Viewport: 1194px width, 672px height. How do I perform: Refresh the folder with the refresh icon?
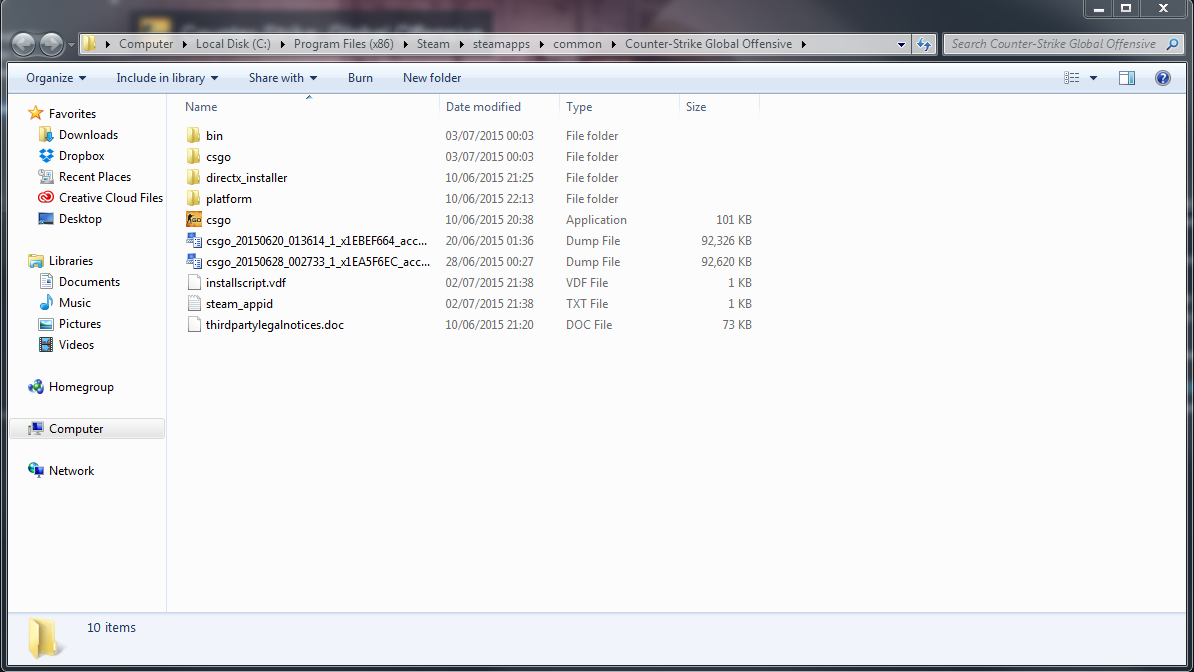924,44
